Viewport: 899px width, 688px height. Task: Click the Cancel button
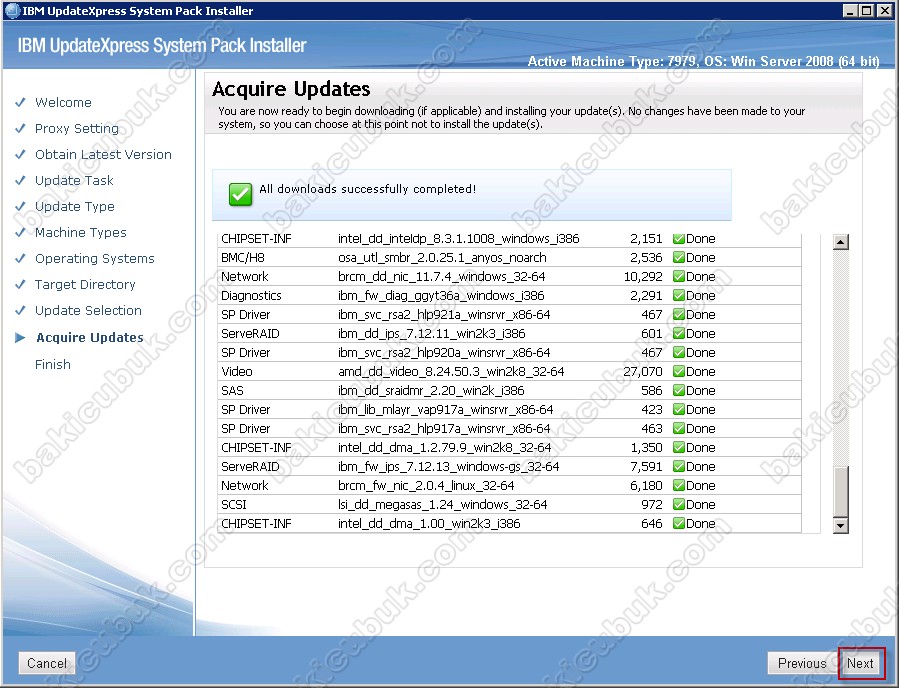[x=47, y=663]
